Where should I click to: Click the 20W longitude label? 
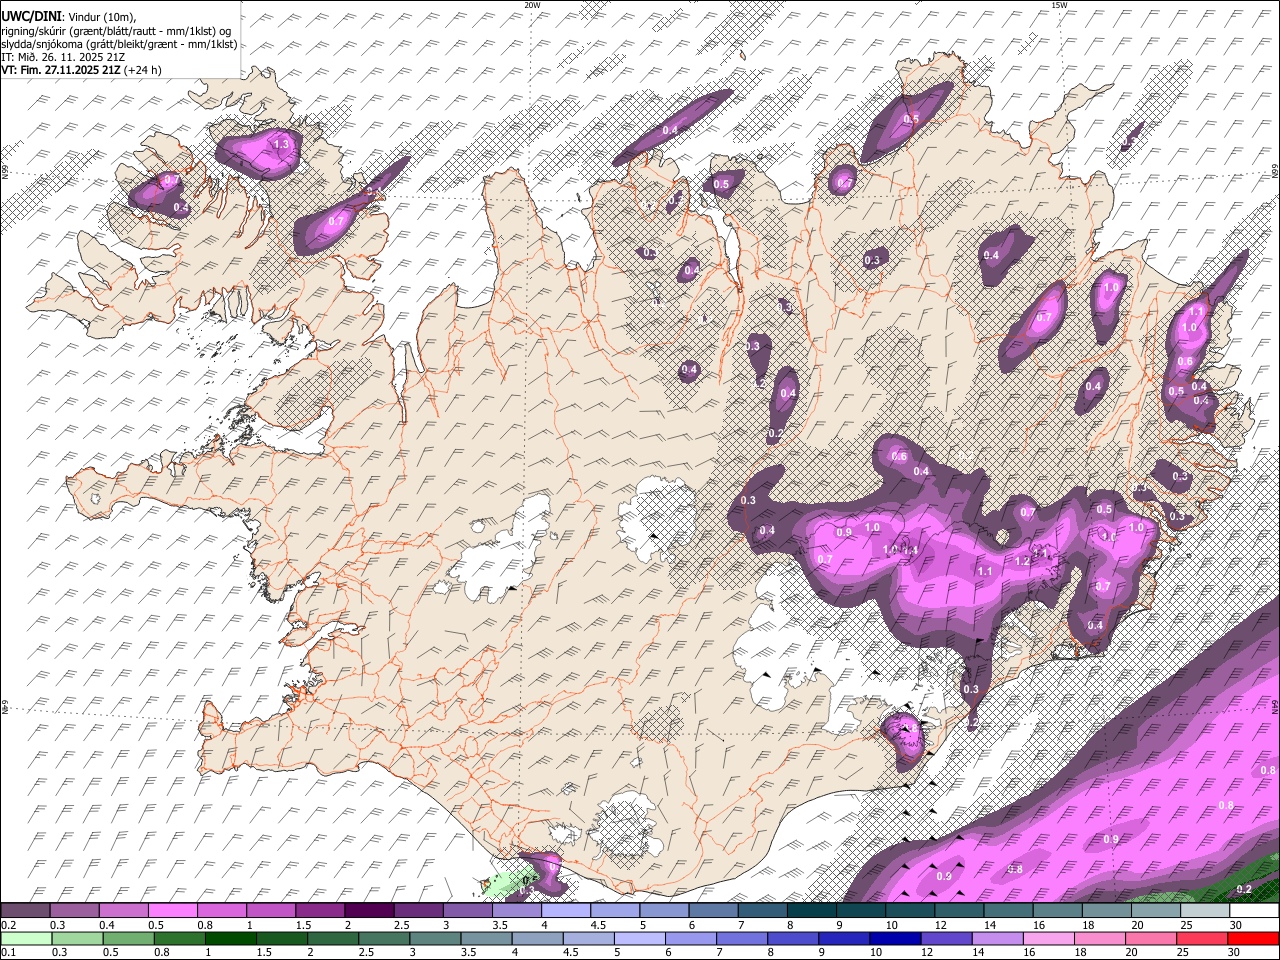[x=532, y=5]
